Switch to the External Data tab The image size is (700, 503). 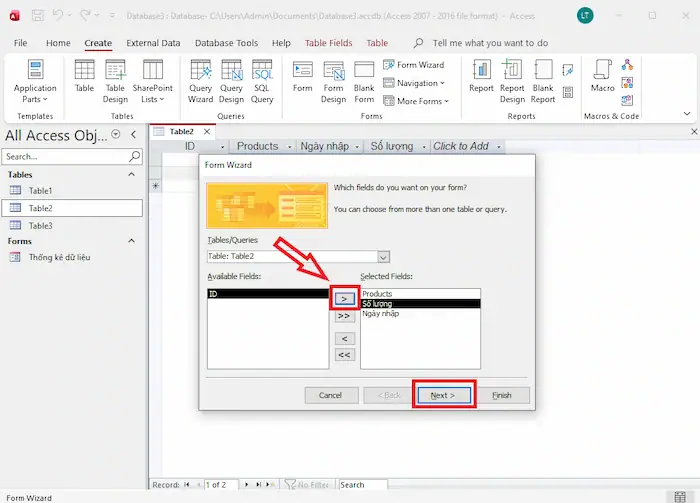click(153, 44)
